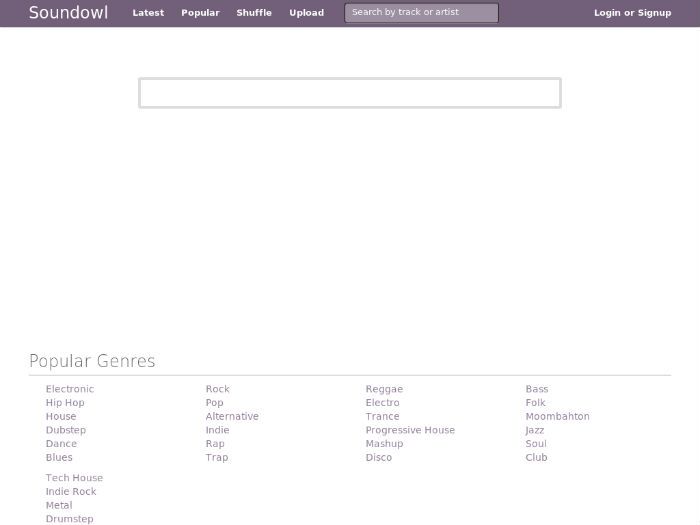Select the Moombahton genre
This screenshot has width=700, height=525.
pyautogui.click(x=558, y=416)
